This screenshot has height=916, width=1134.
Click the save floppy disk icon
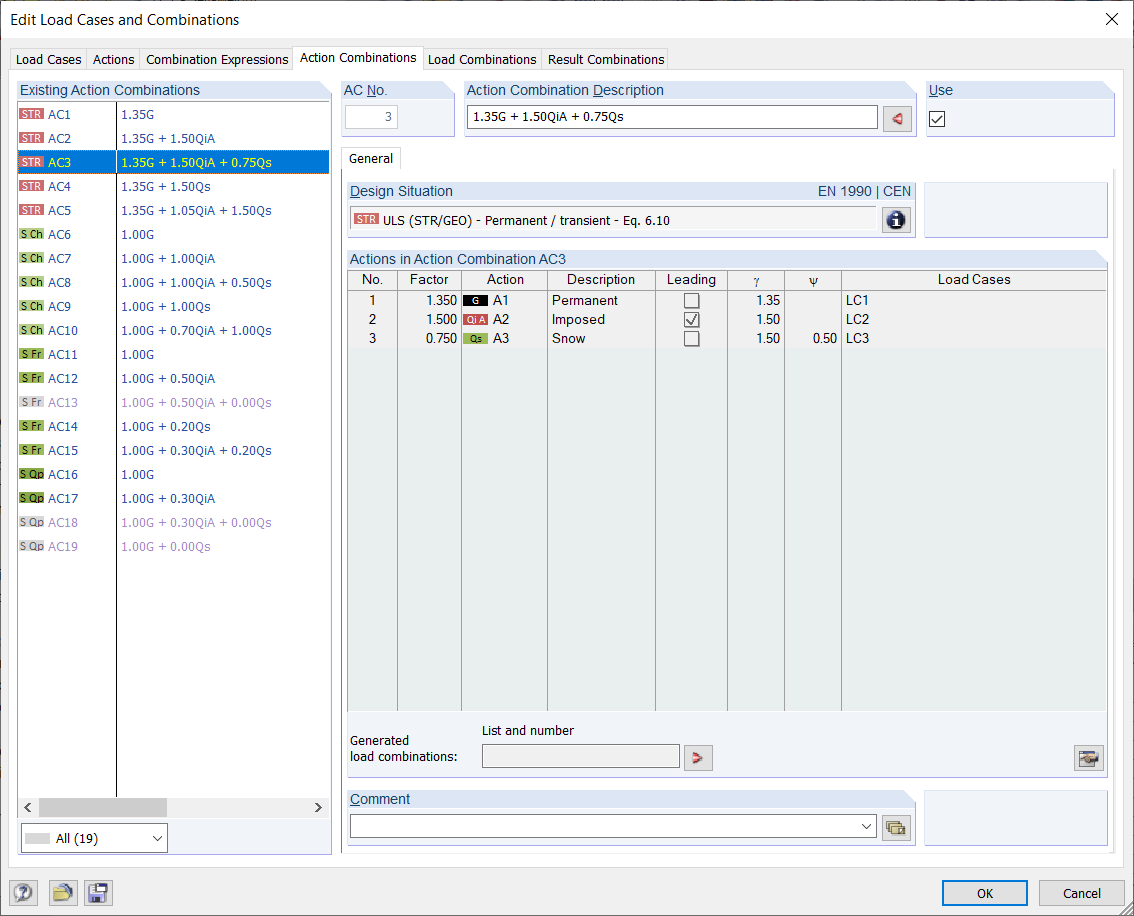tap(98, 893)
